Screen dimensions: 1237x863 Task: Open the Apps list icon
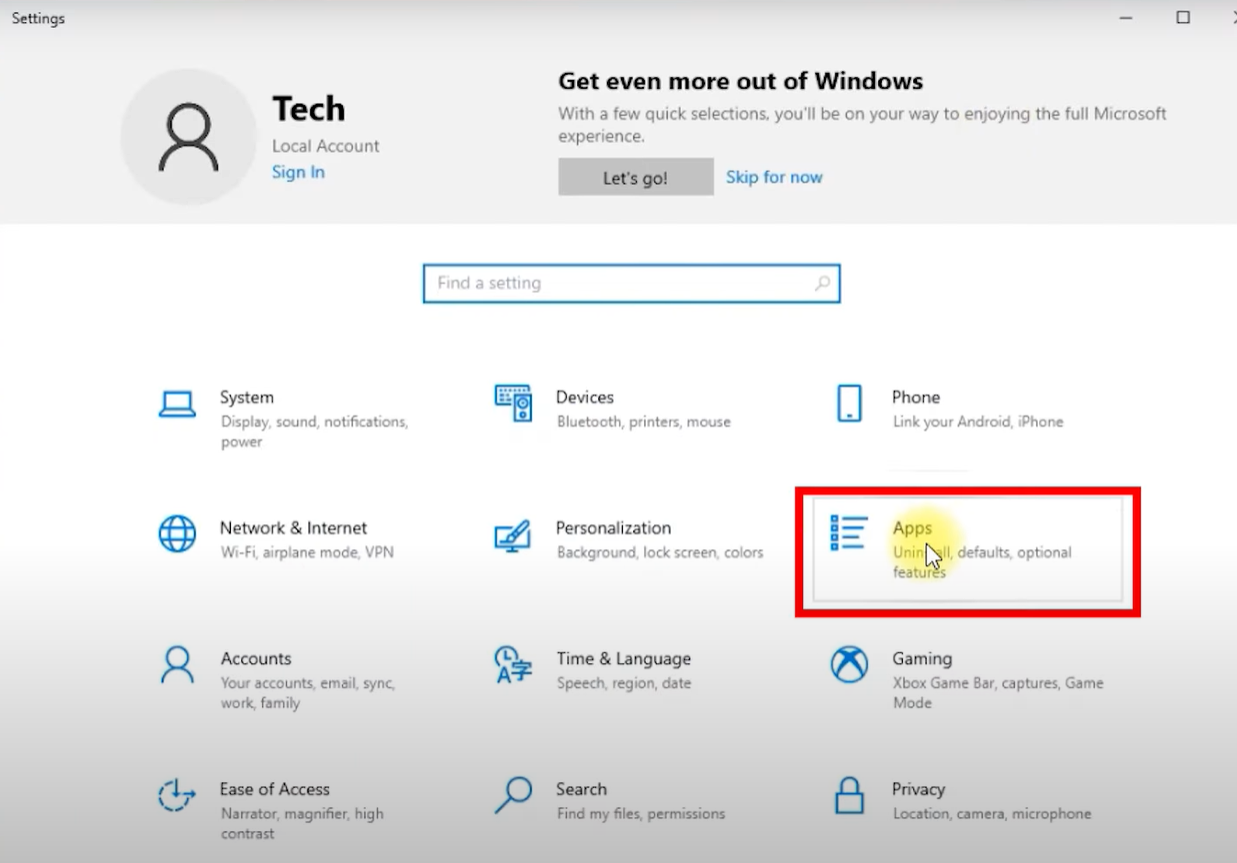(849, 533)
